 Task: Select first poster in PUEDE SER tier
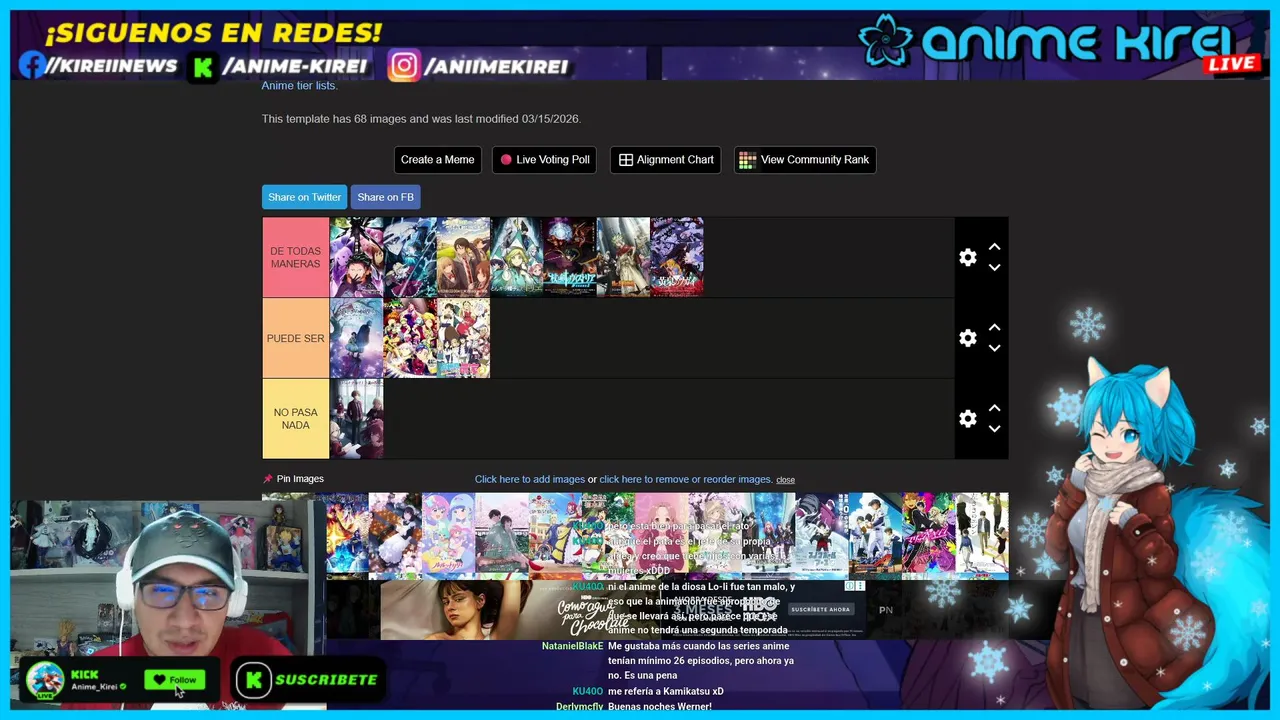click(x=356, y=338)
